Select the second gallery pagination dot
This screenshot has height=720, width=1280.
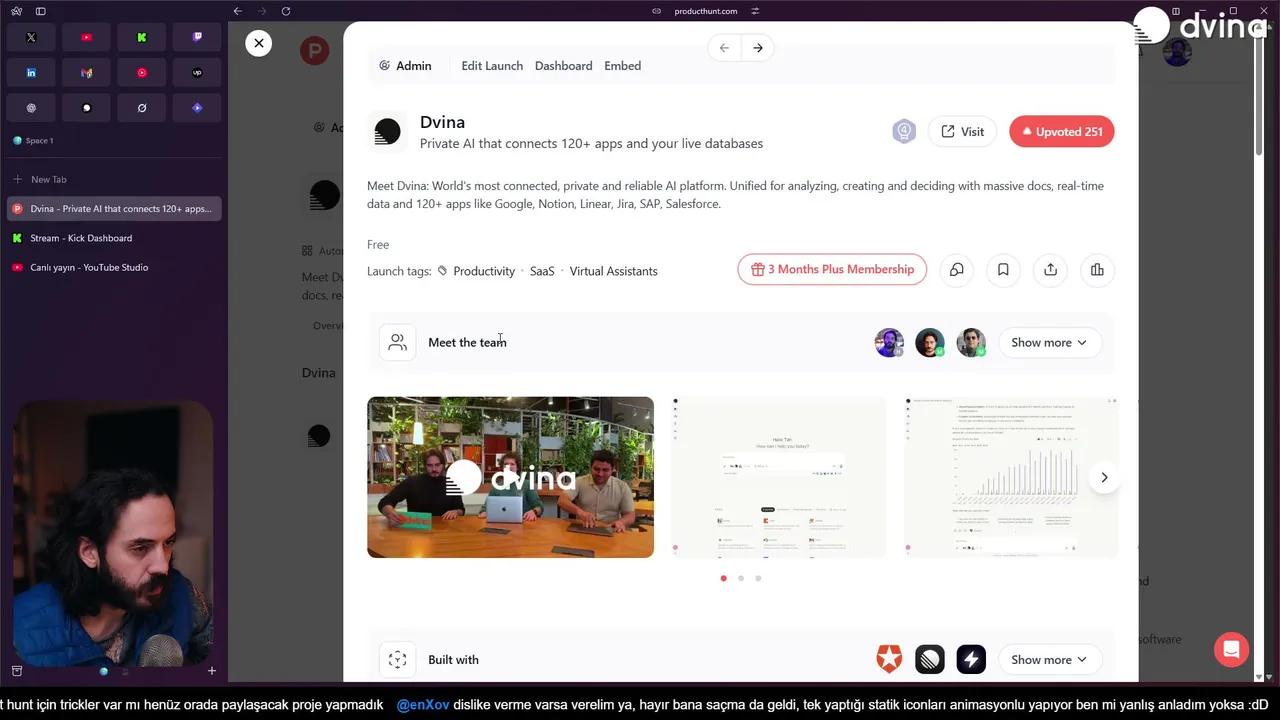(x=741, y=578)
